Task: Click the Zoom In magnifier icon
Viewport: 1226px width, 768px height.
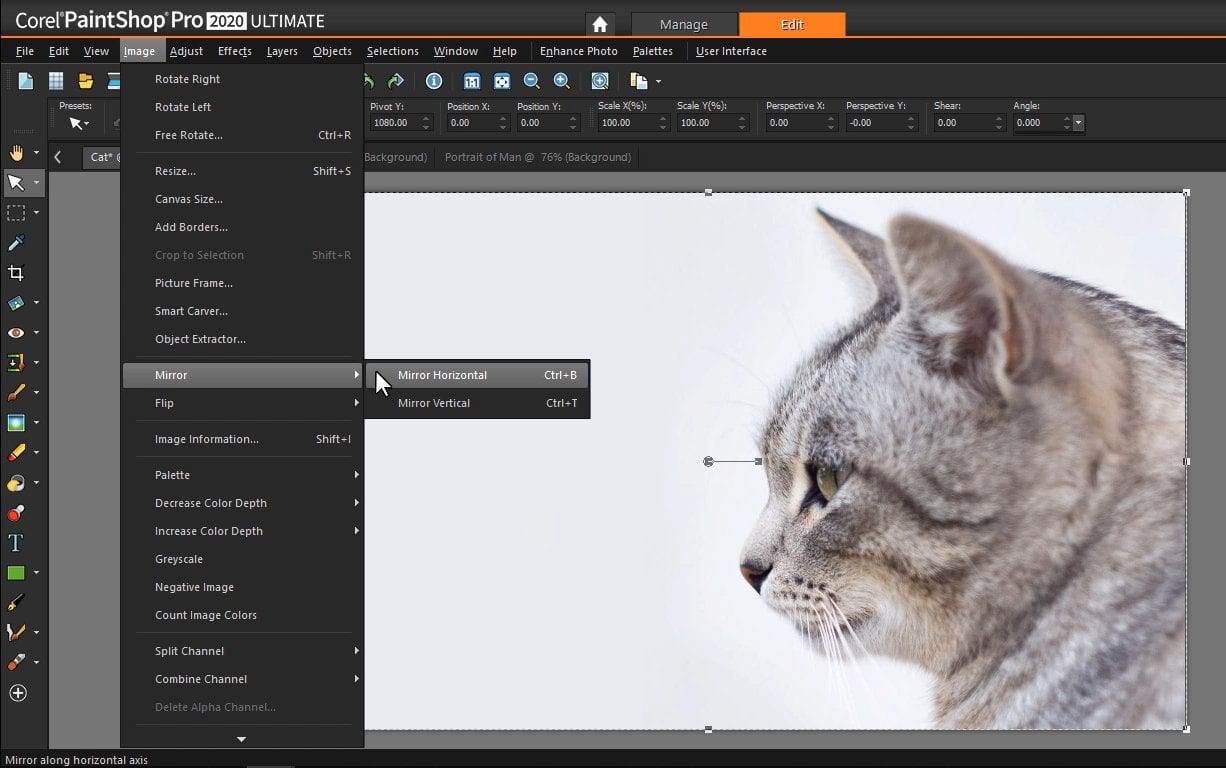Action: pyautogui.click(x=562, y=81)
